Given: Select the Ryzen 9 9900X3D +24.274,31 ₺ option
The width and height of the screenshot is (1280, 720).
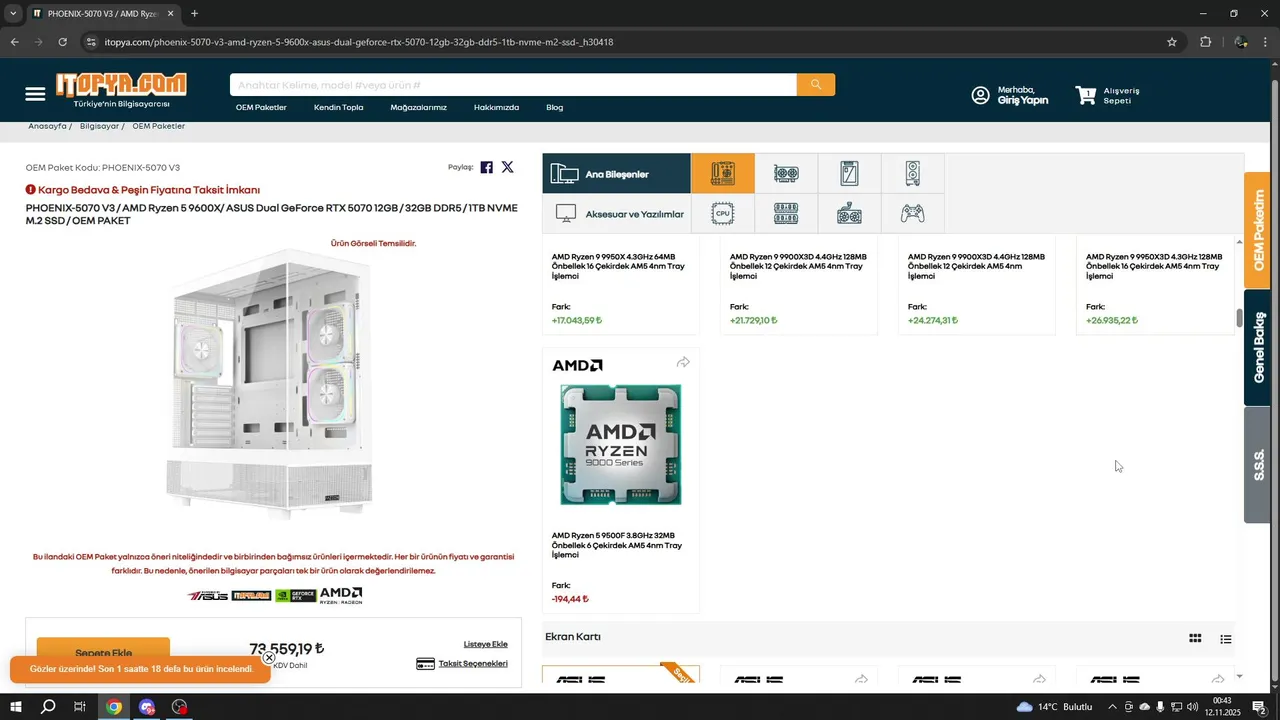Looking at the screenshot, I should pos(977,286).
